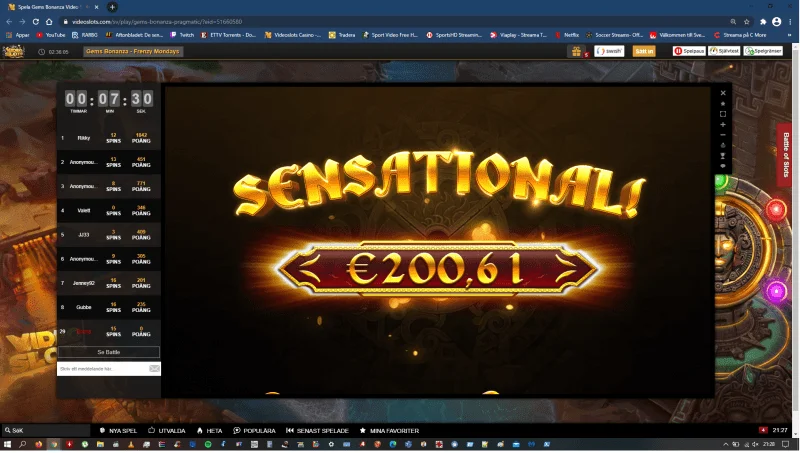
Task: Reload the page with refresh icon
Action: pyautogui.click(x=36, y=21)
